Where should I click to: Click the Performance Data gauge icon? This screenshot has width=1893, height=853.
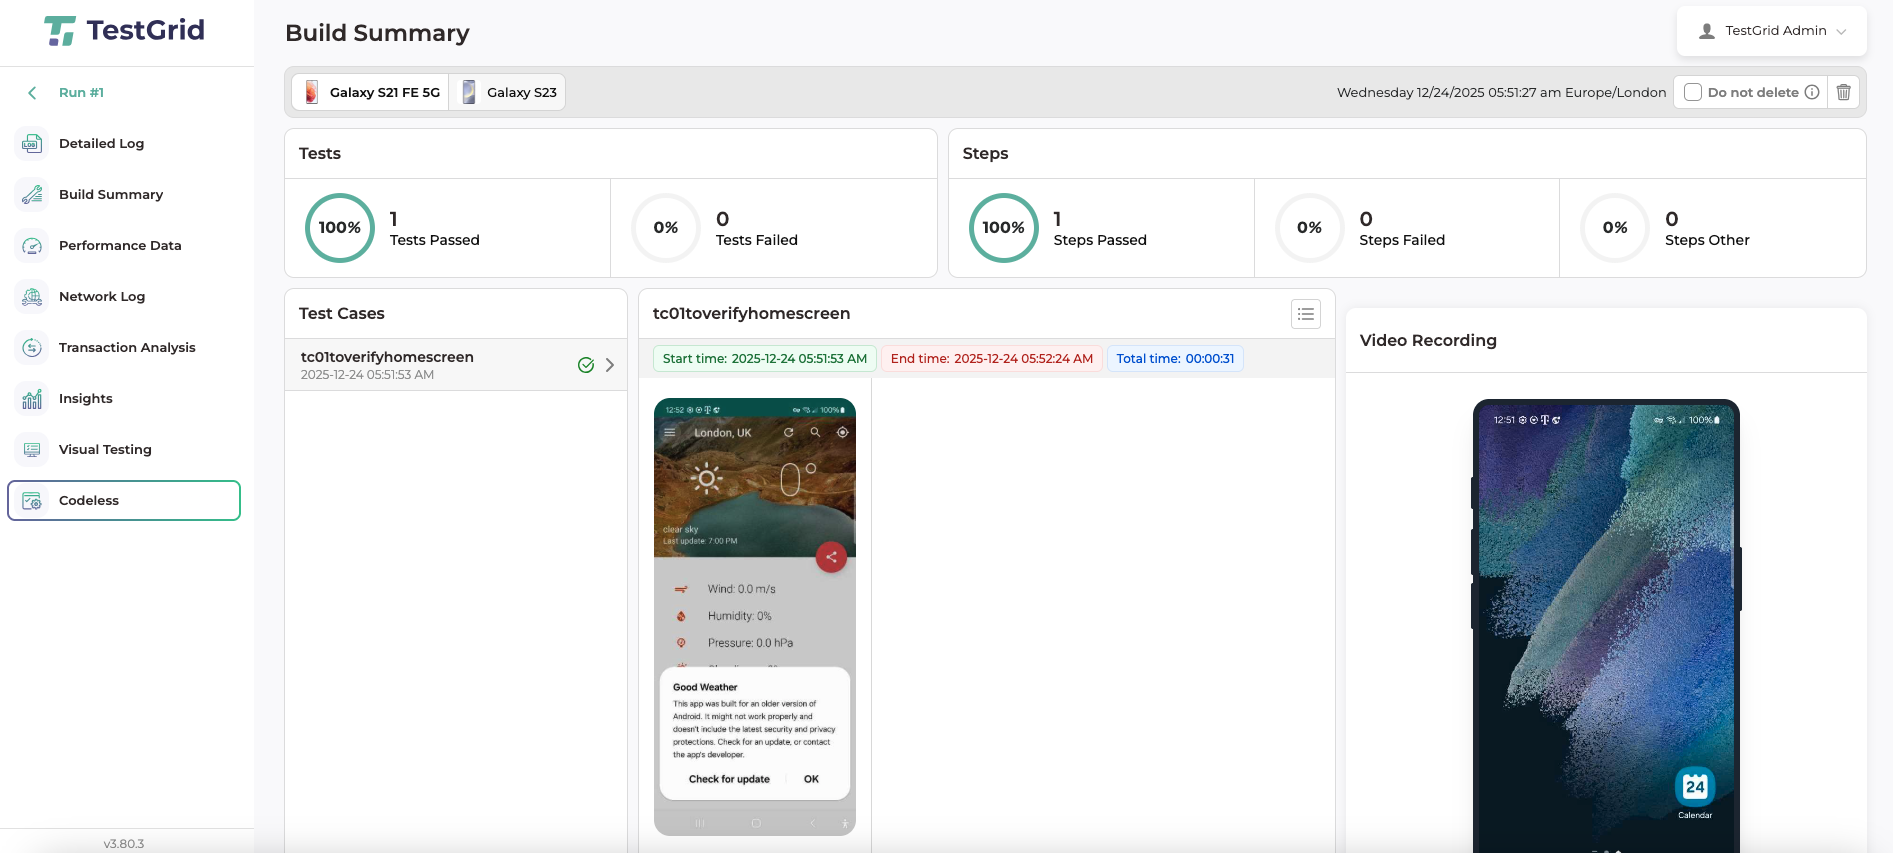click(x=32, y=245)
